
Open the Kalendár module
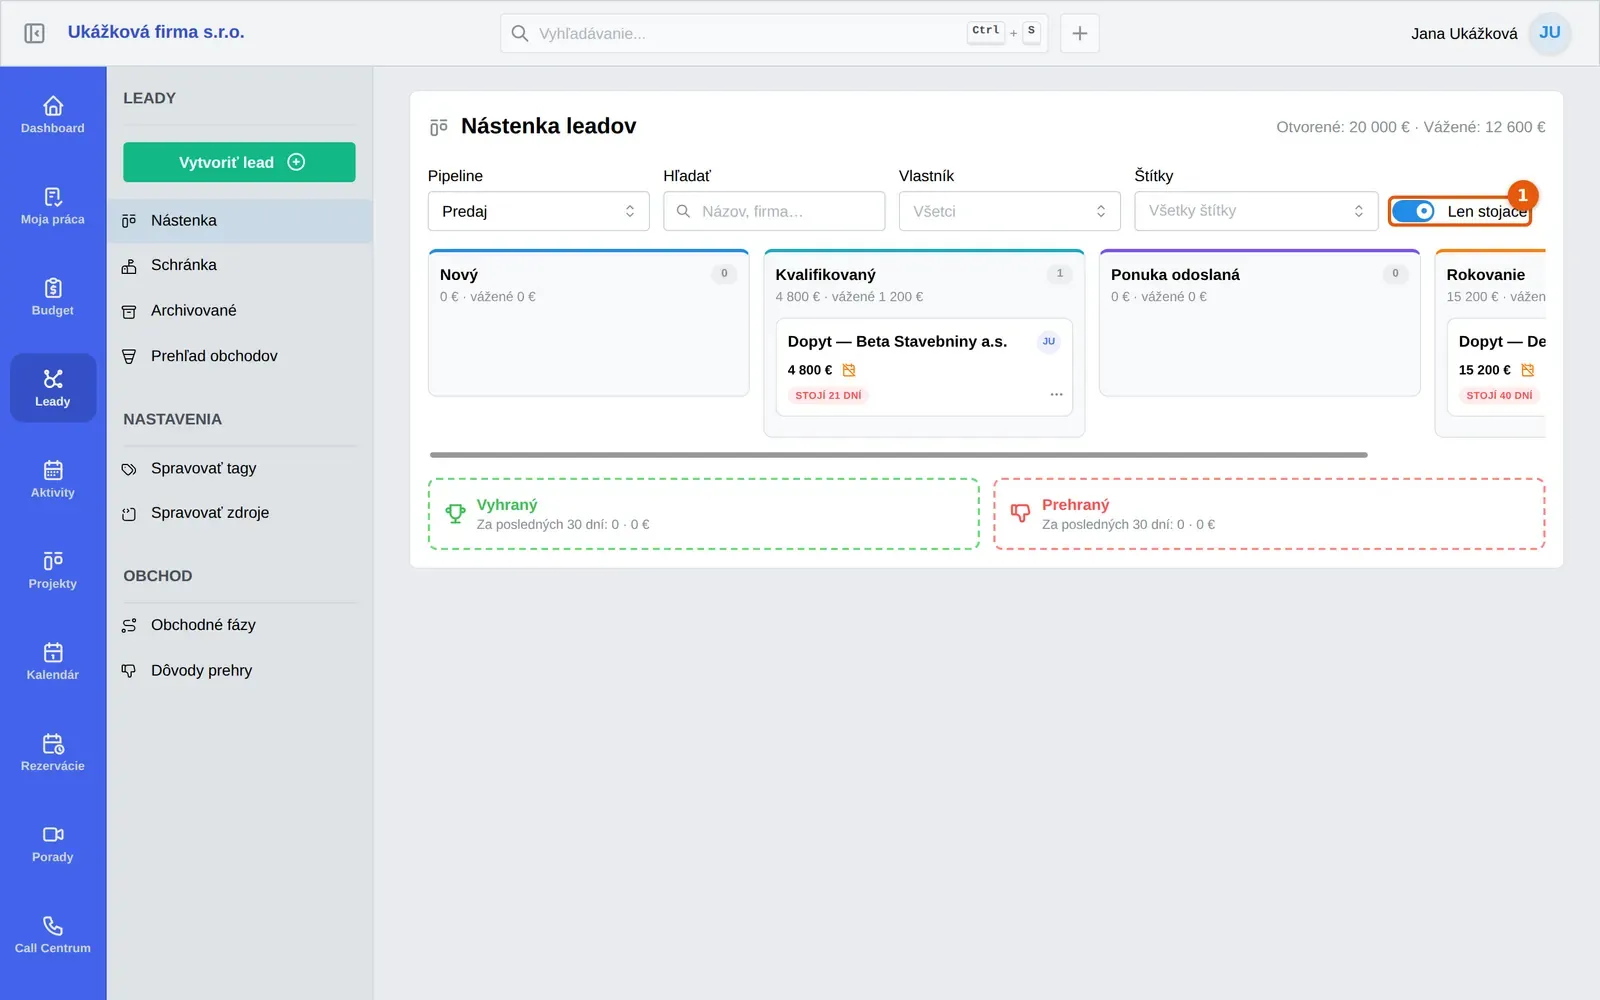click(53, 661)
